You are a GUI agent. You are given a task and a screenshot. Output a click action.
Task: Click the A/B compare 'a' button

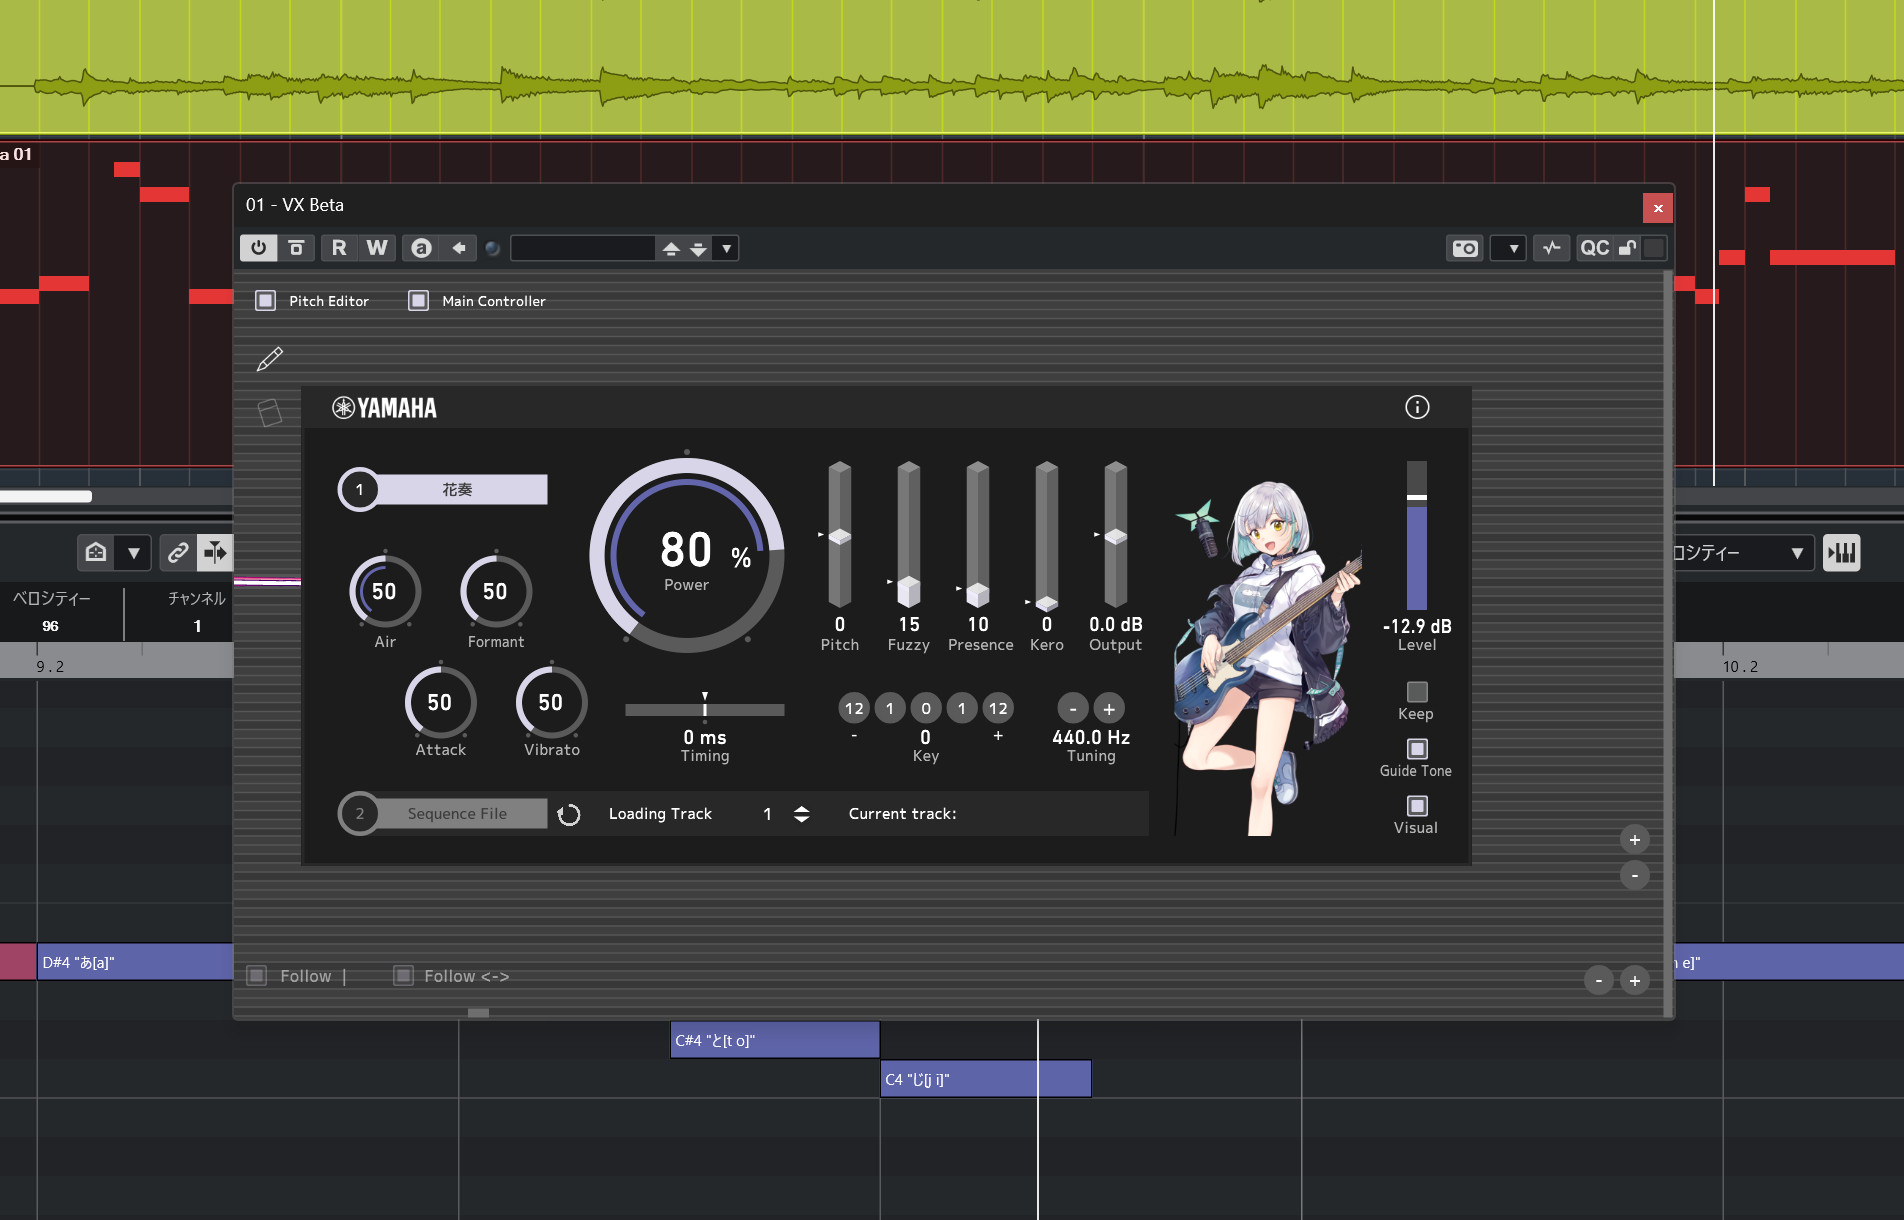tap(421, 248)
